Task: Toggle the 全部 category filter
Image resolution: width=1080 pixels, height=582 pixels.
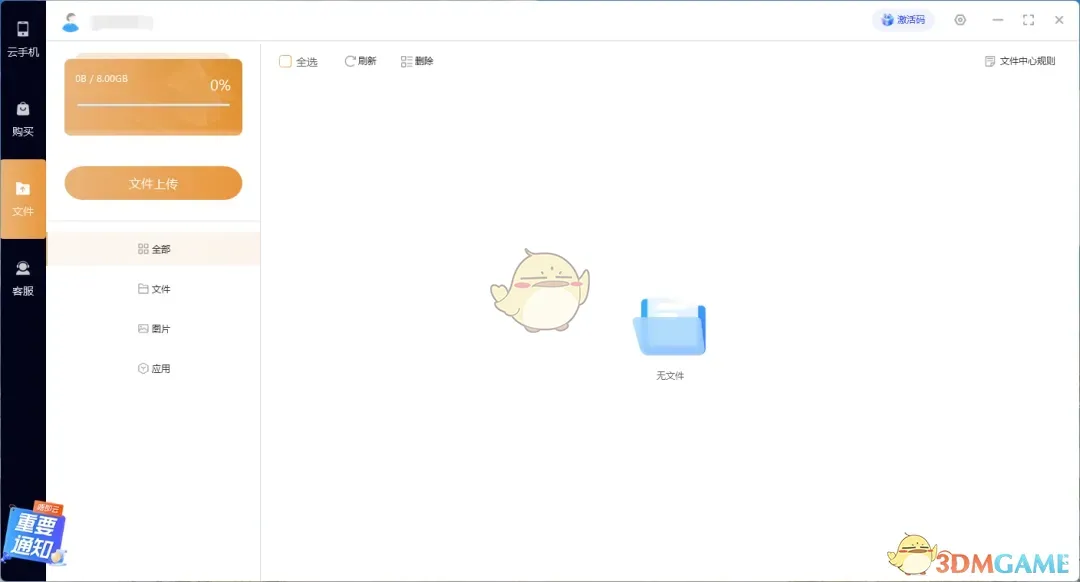Action: coord(155,248)
